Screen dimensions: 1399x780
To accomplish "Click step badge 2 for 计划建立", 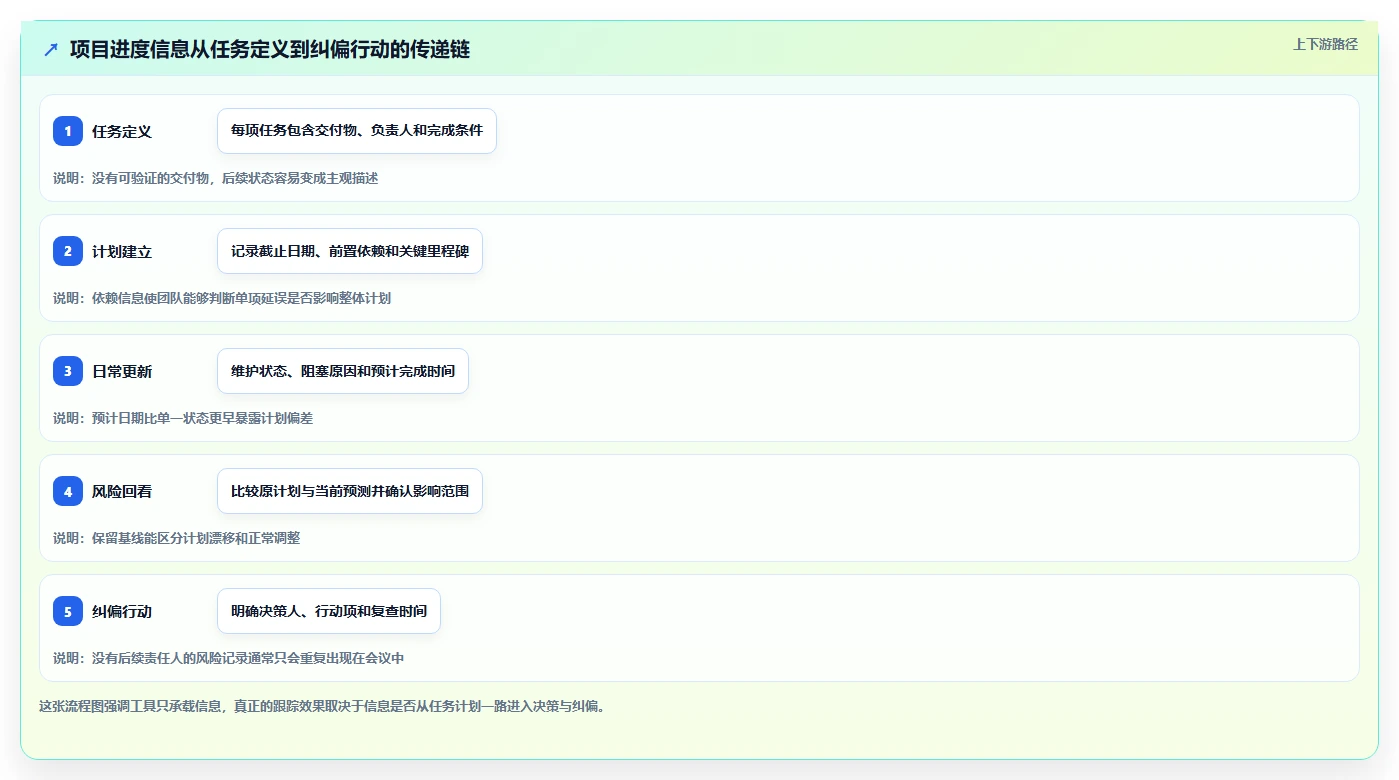I will [x=68, y=251].
